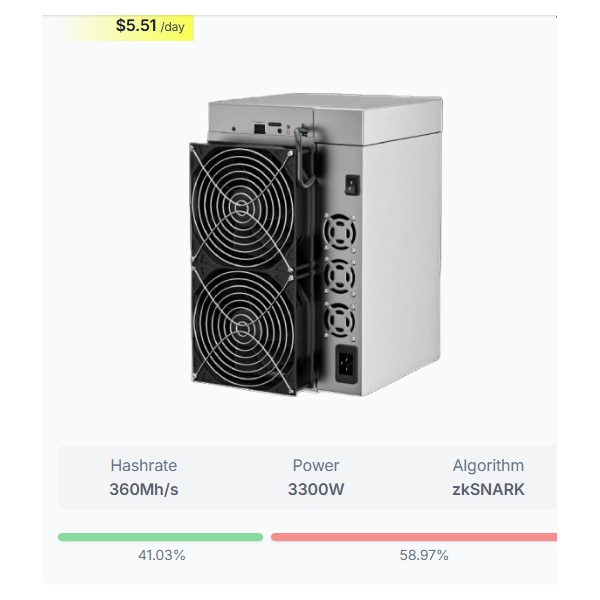Viewport: 600px width, 600px height.
Task: Click the upper fan on the miner image
Action: [x=242, y=207]
